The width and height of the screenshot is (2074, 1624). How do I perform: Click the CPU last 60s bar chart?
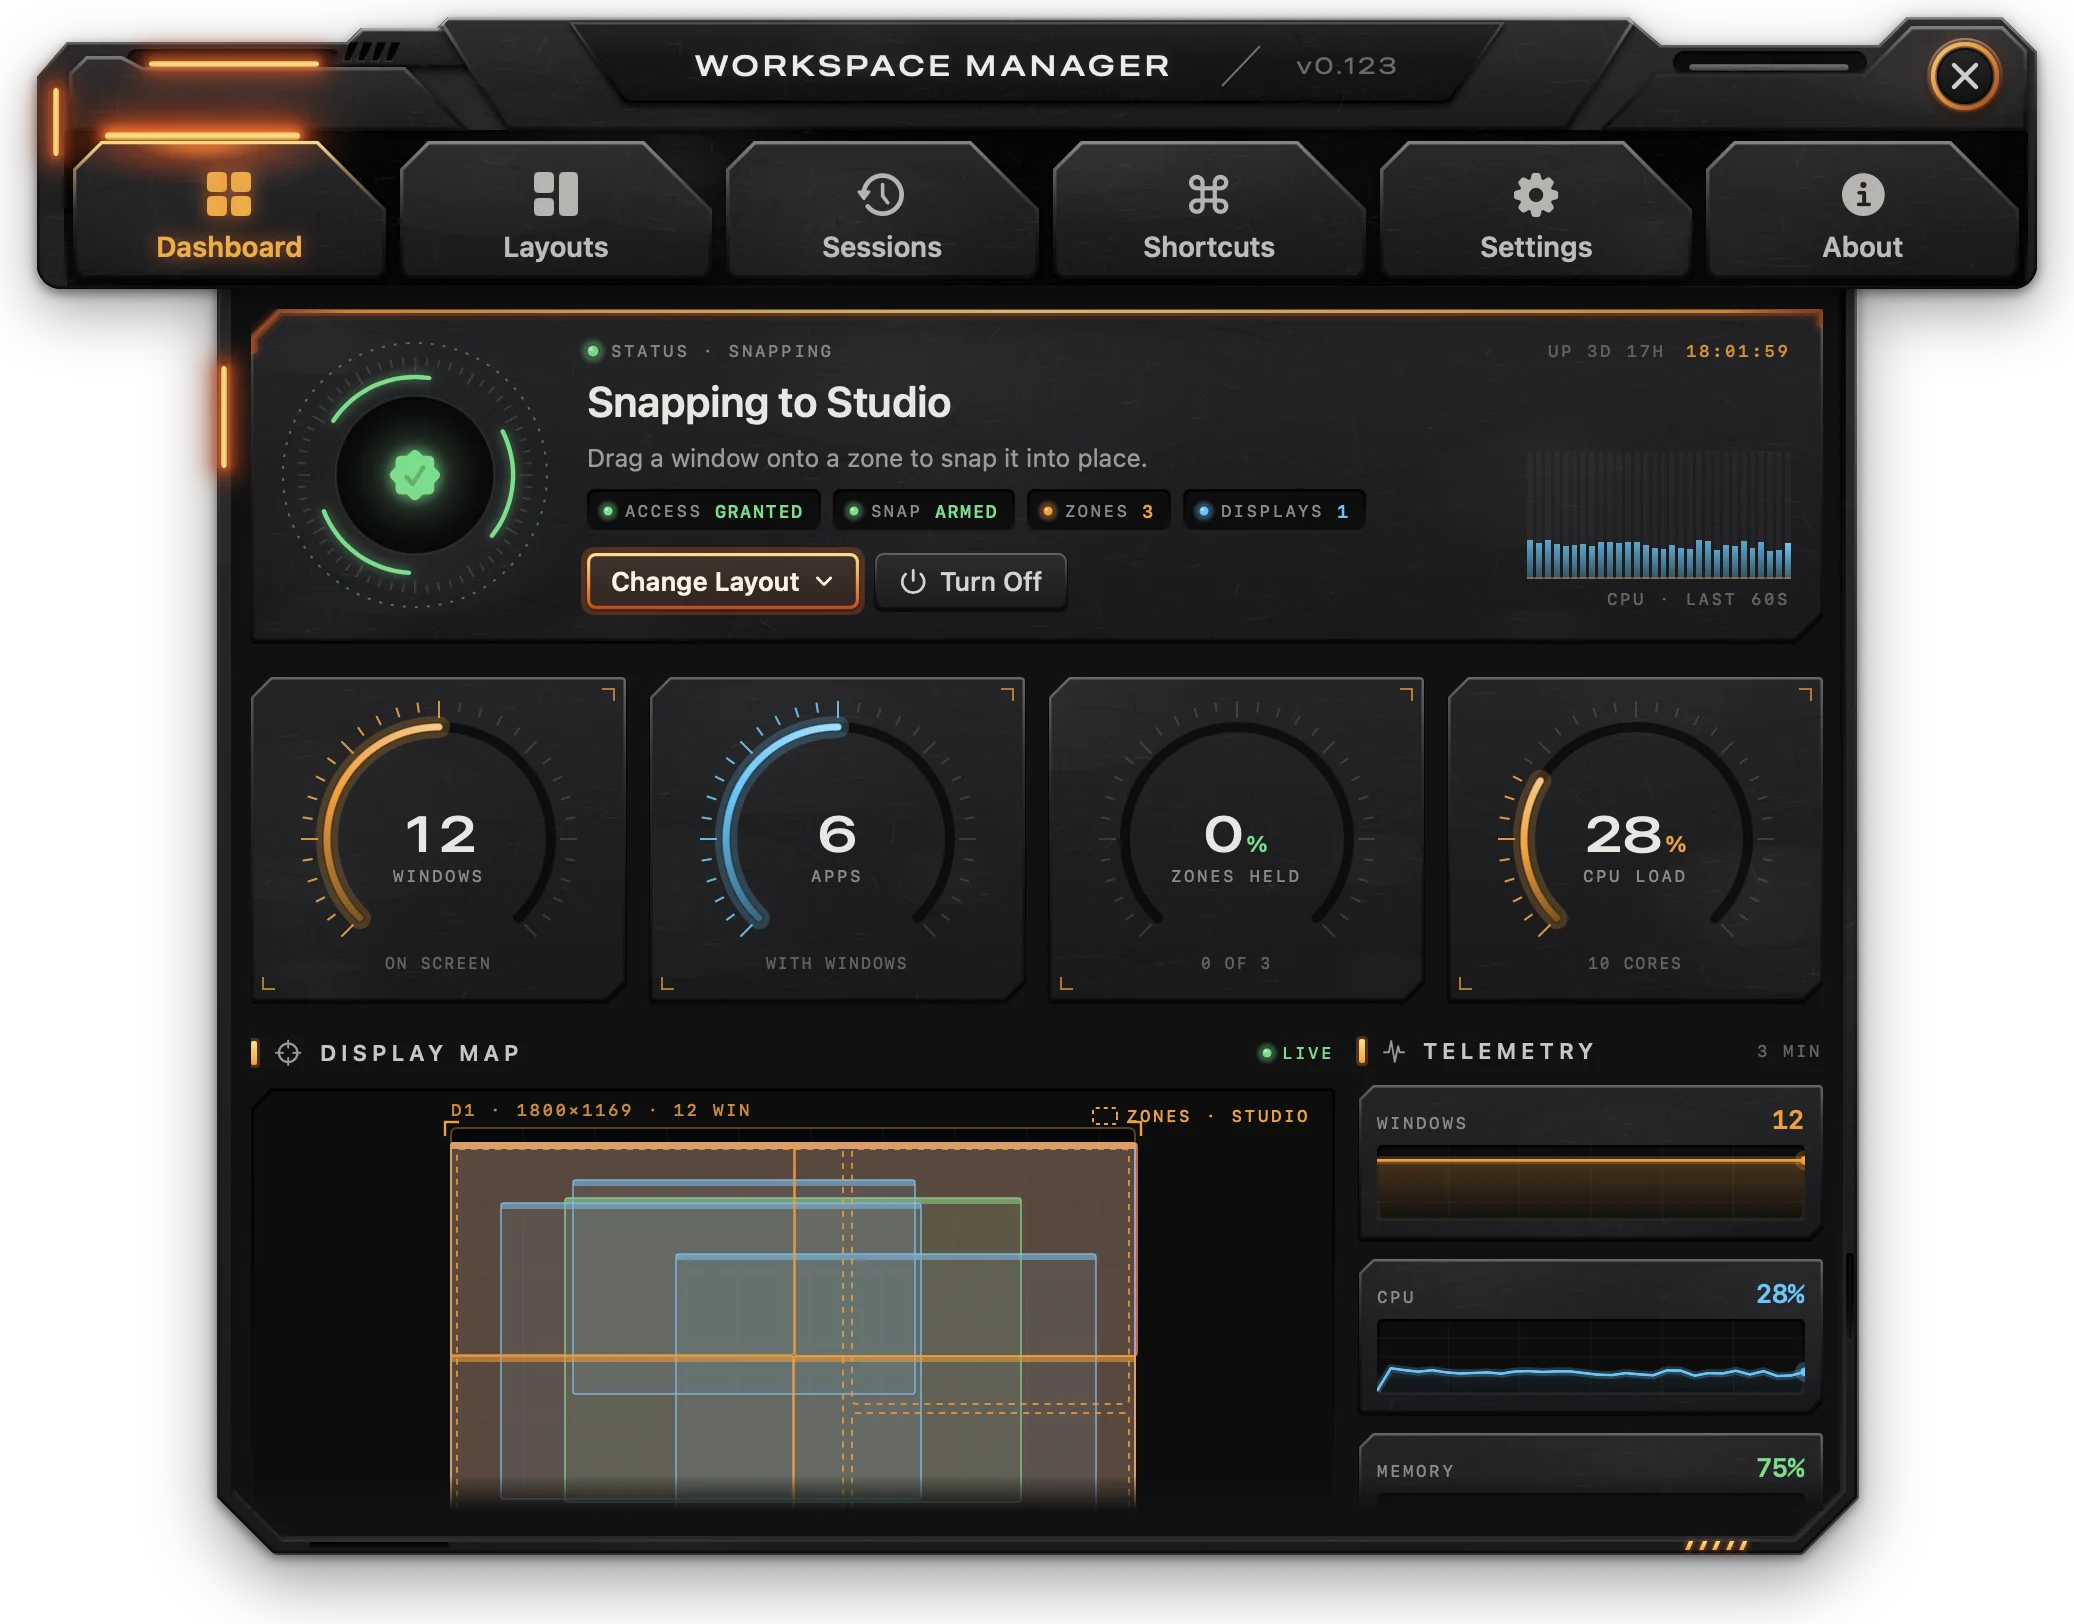click(x=1658, y=515)
